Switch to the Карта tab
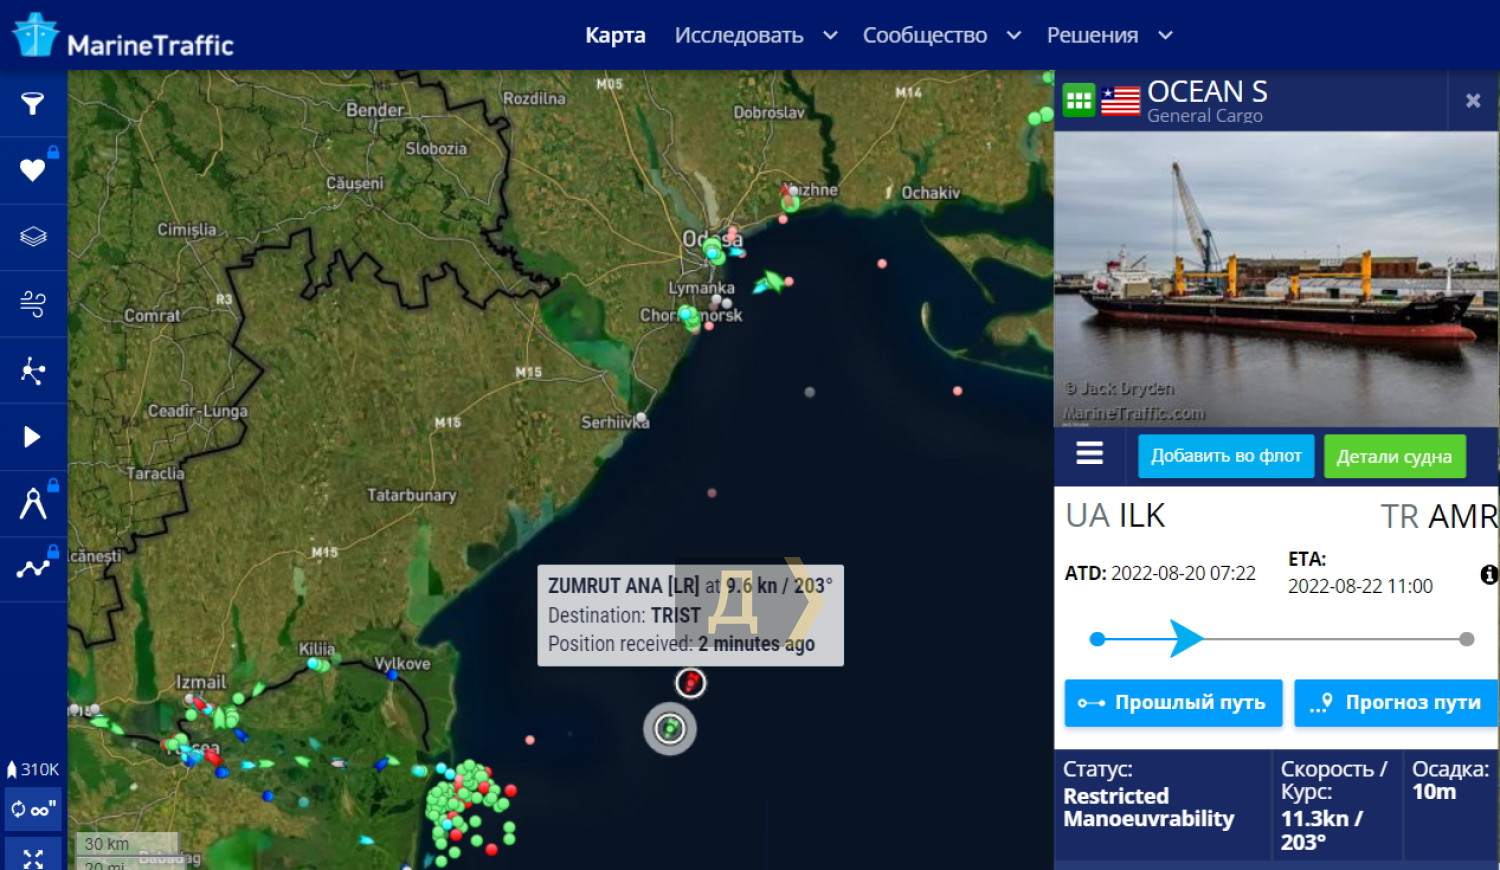The image size is (1500, 870). [x=615, y=36]
